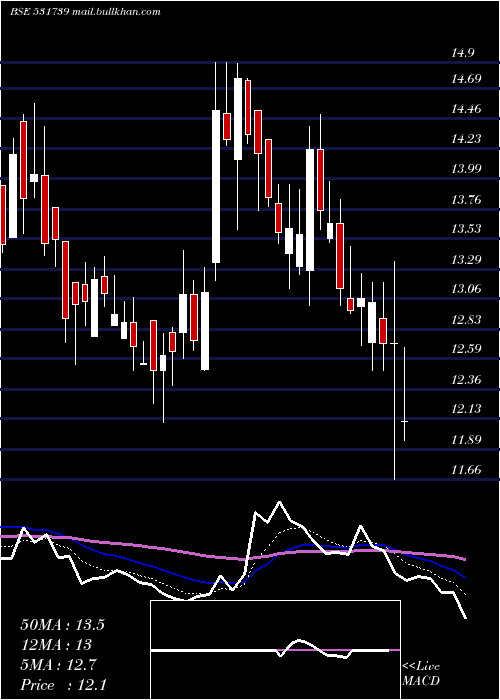Click the 12.83 price axis label
This screenshot has height=700, width=500.
467,320
